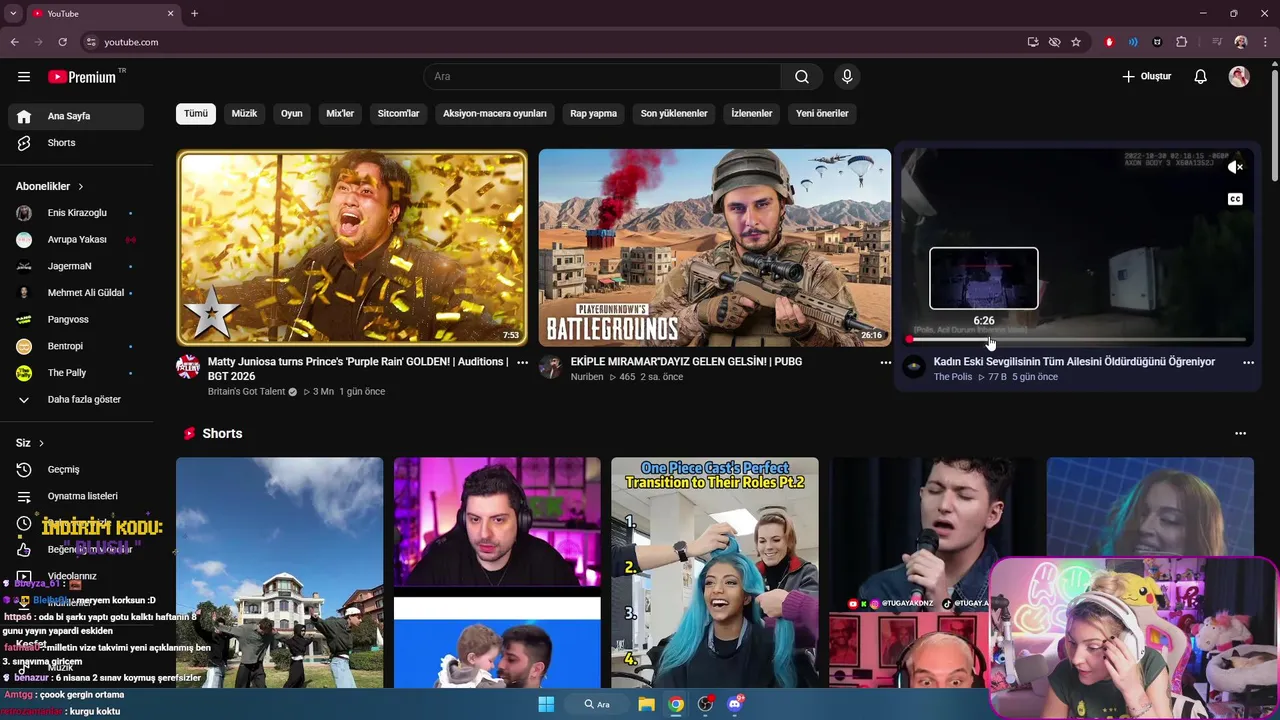Open Shorts from the sidebar
Screen dimensions: 1280x720
[76, 143]
